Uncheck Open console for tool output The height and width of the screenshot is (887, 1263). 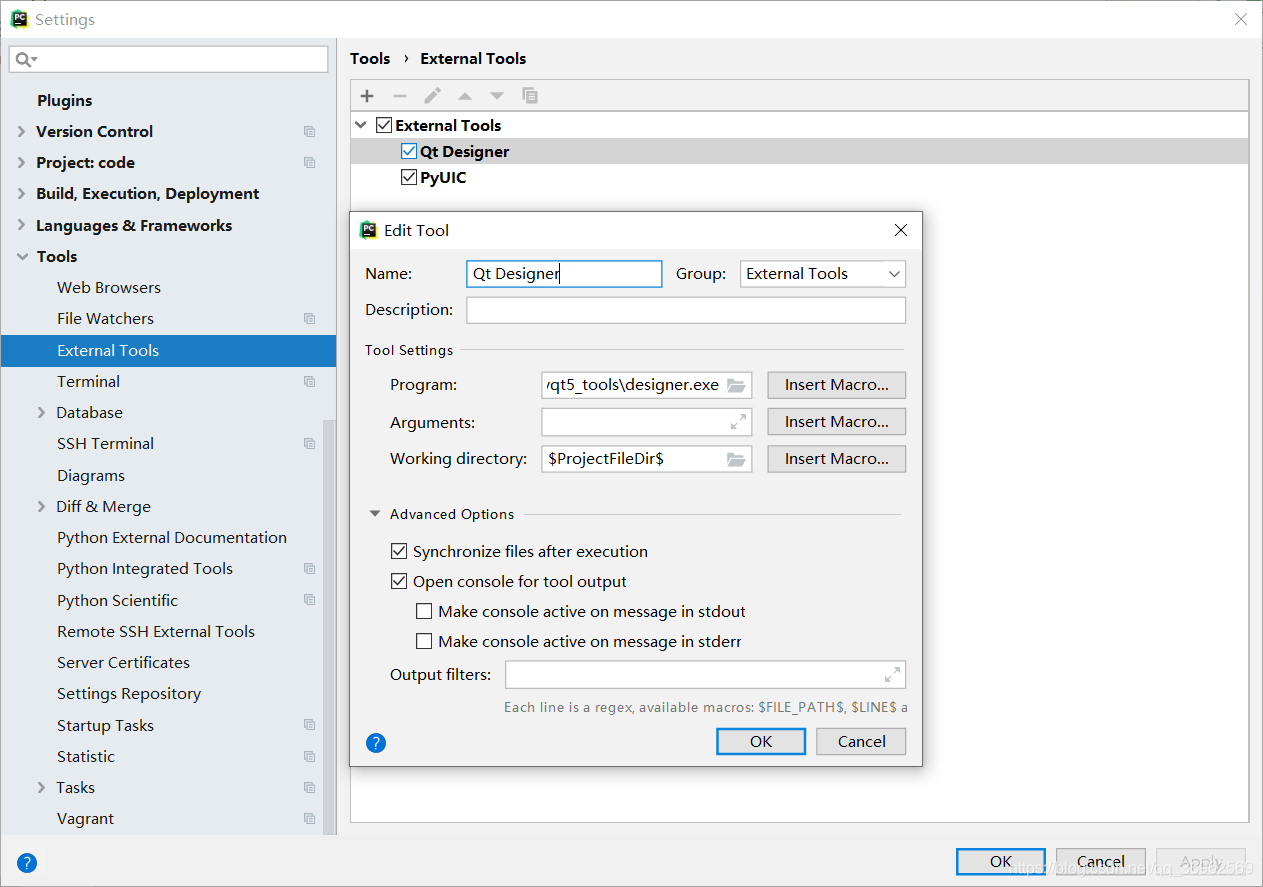click(398, 581)
